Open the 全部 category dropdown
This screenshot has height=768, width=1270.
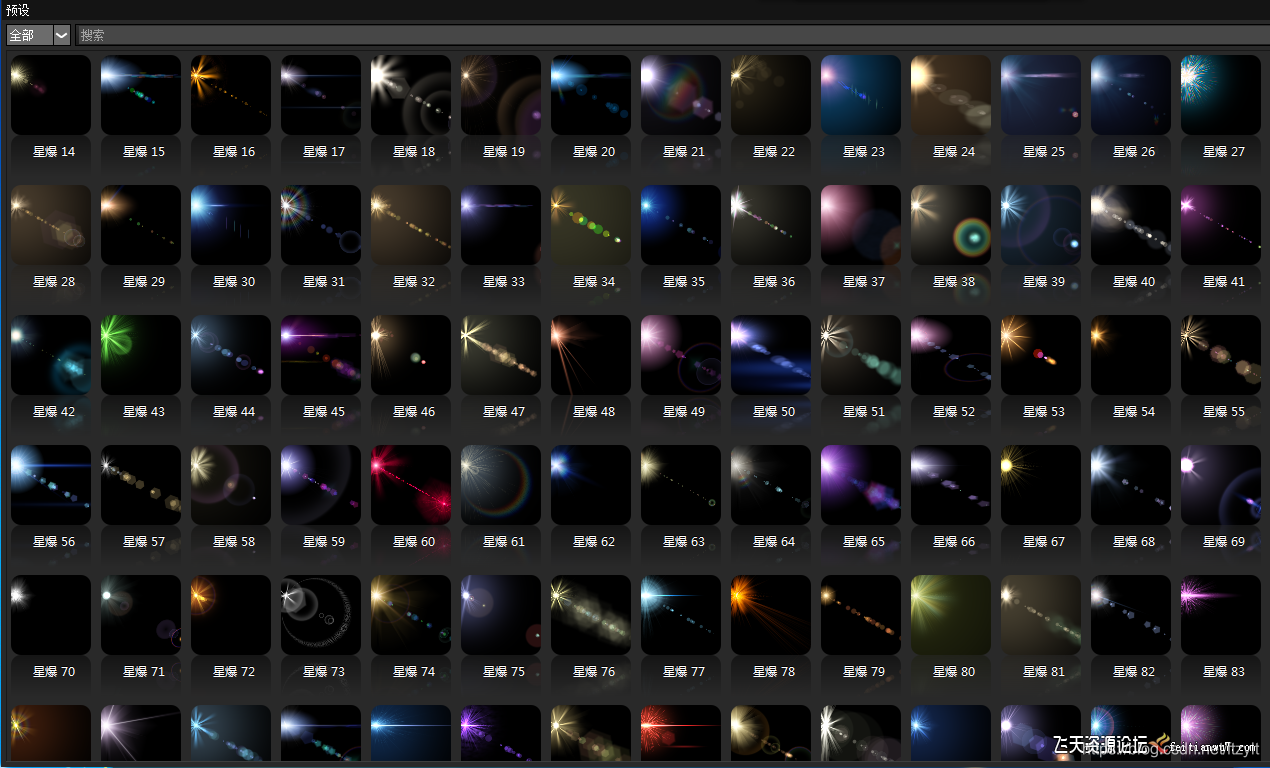[38, 35]
